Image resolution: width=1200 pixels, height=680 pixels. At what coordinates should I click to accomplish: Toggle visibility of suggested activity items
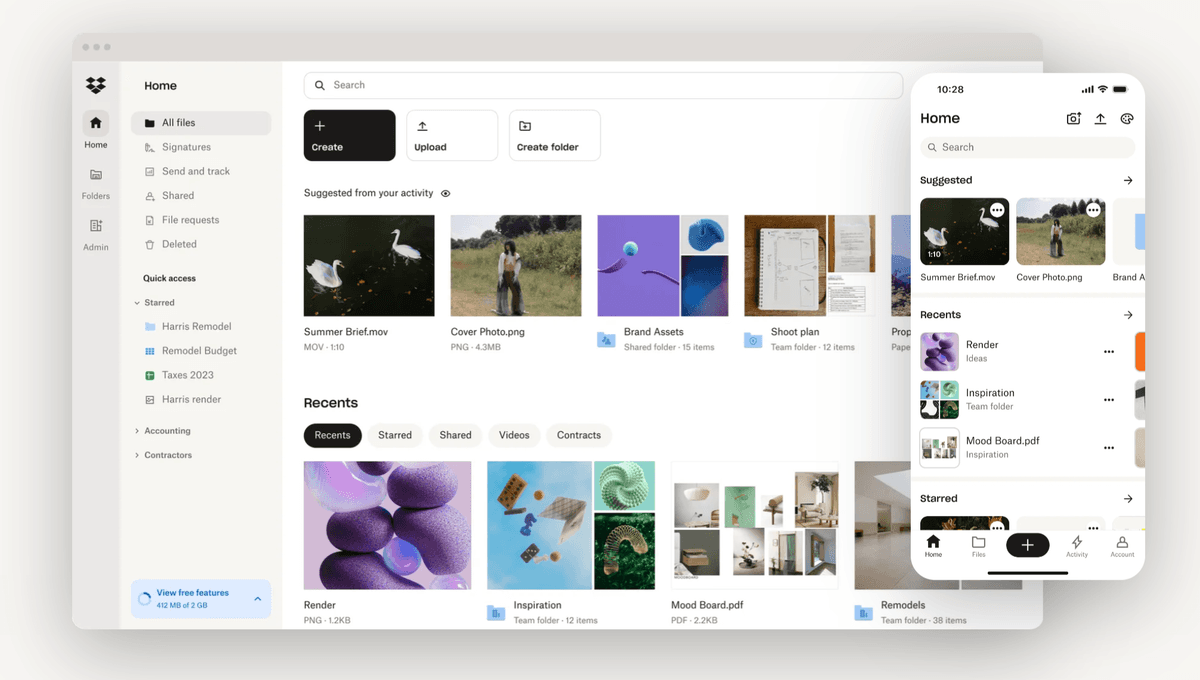click(x=446, y=192)
